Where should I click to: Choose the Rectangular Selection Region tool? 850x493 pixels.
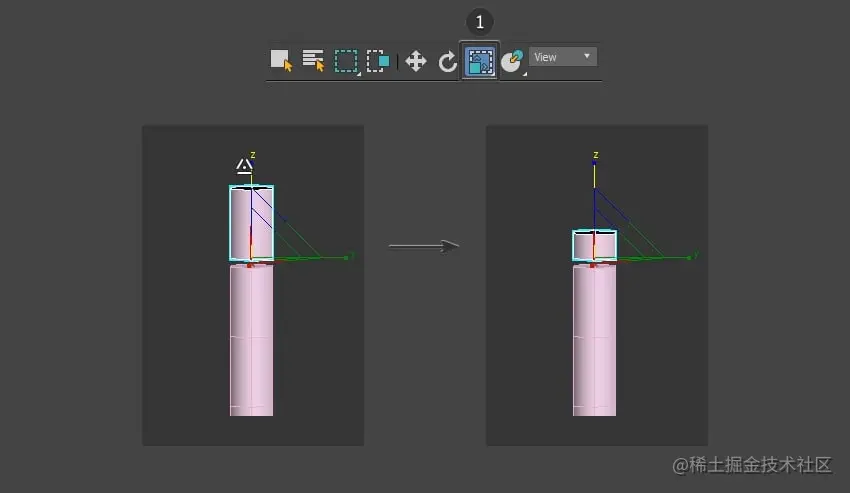click(x=346, y=61)
